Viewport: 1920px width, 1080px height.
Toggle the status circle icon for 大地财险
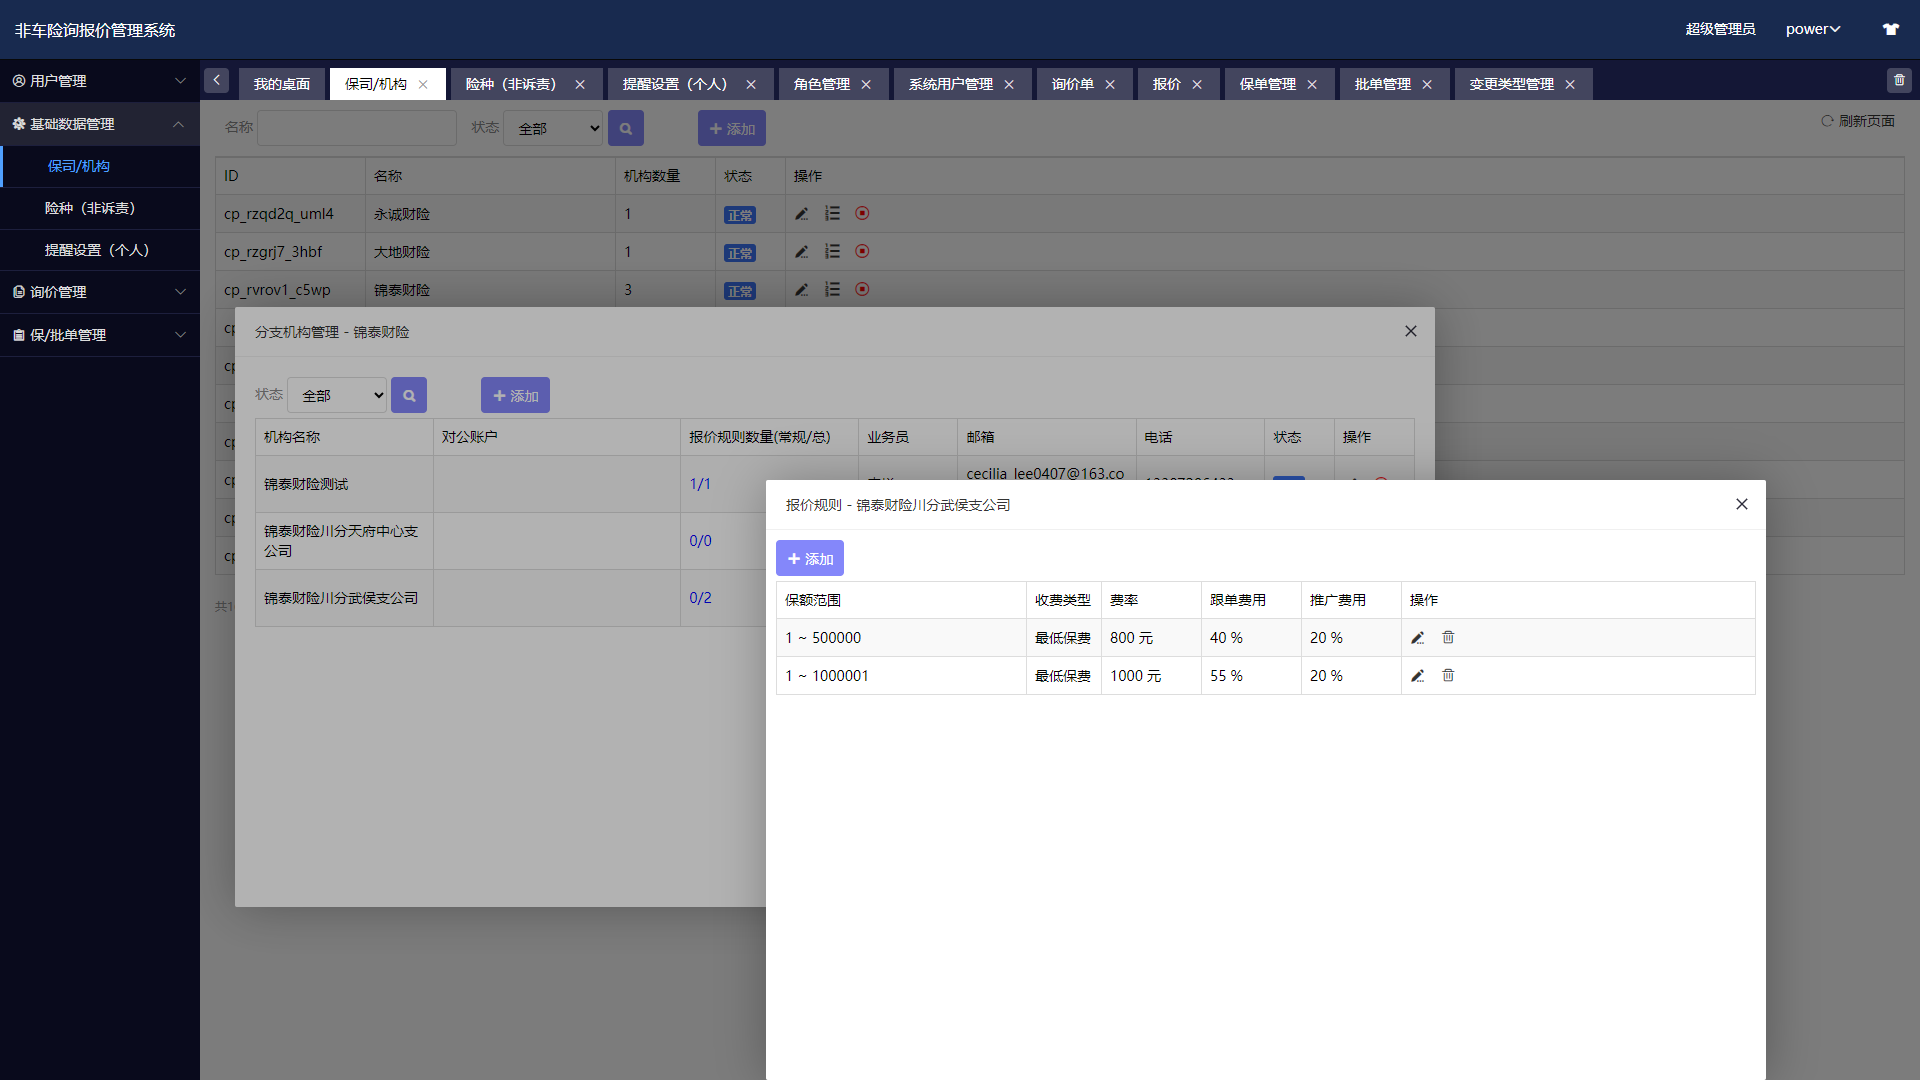tap(862, 251)
